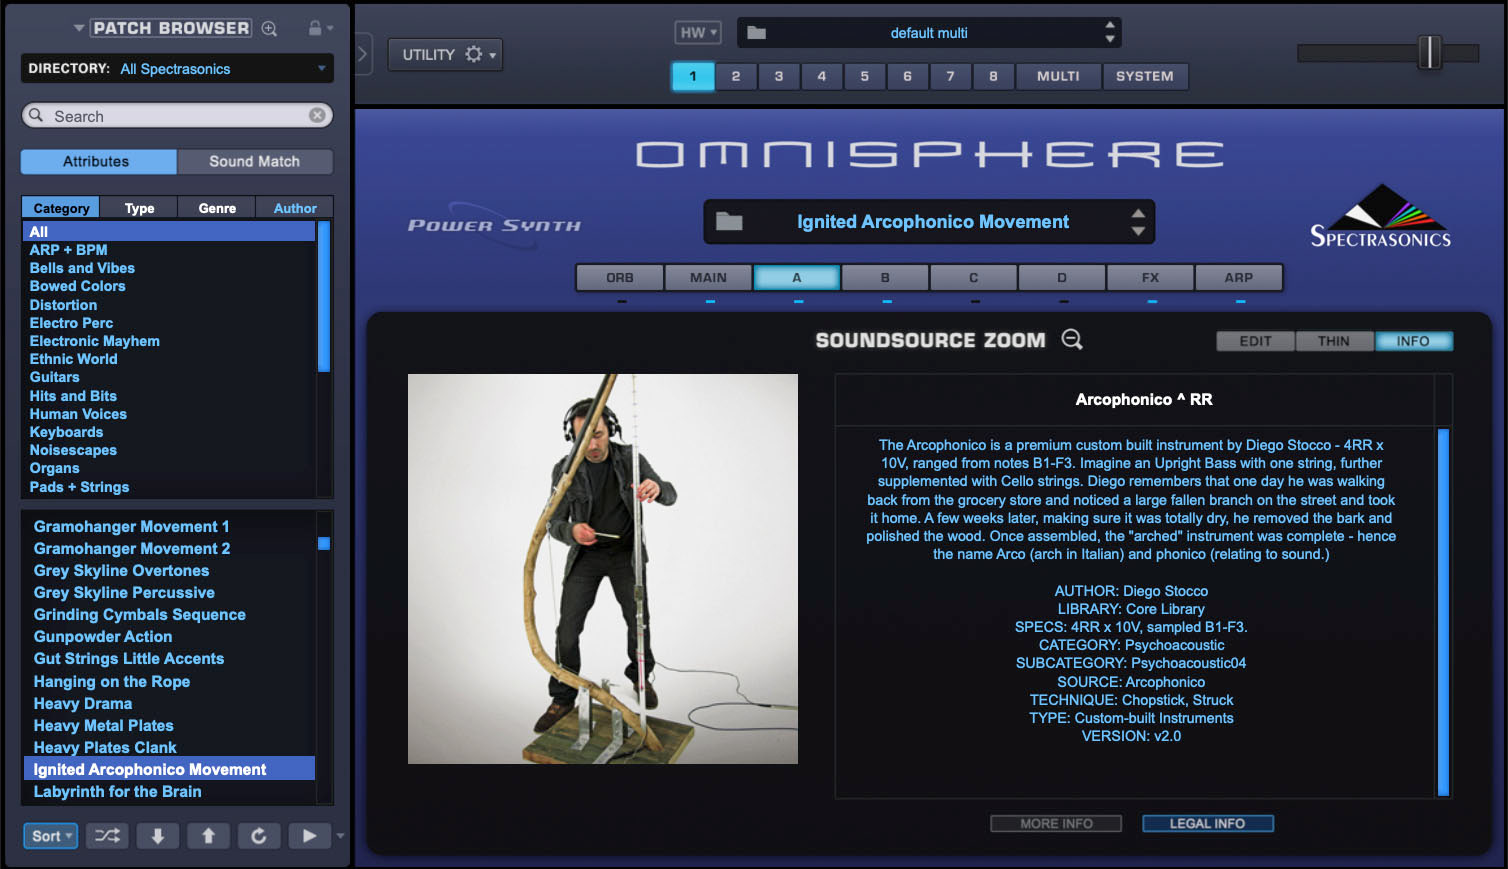Select part 5 button

click(x=865, y=76)
